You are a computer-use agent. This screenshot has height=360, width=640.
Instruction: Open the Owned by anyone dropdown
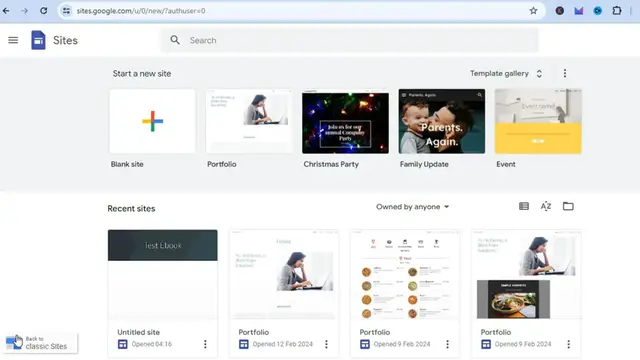click(x=412, y=207)
